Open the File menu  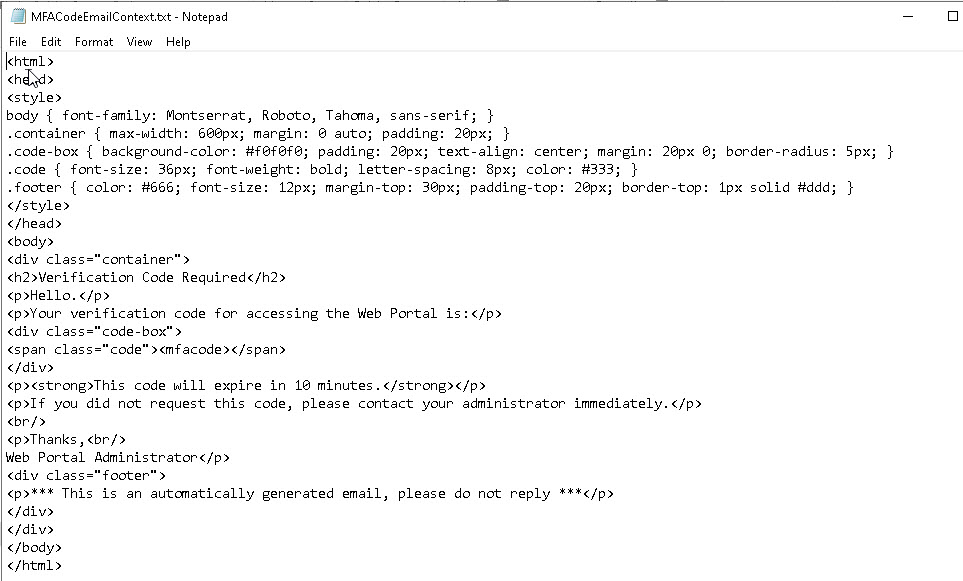click(x=18, y=42)
